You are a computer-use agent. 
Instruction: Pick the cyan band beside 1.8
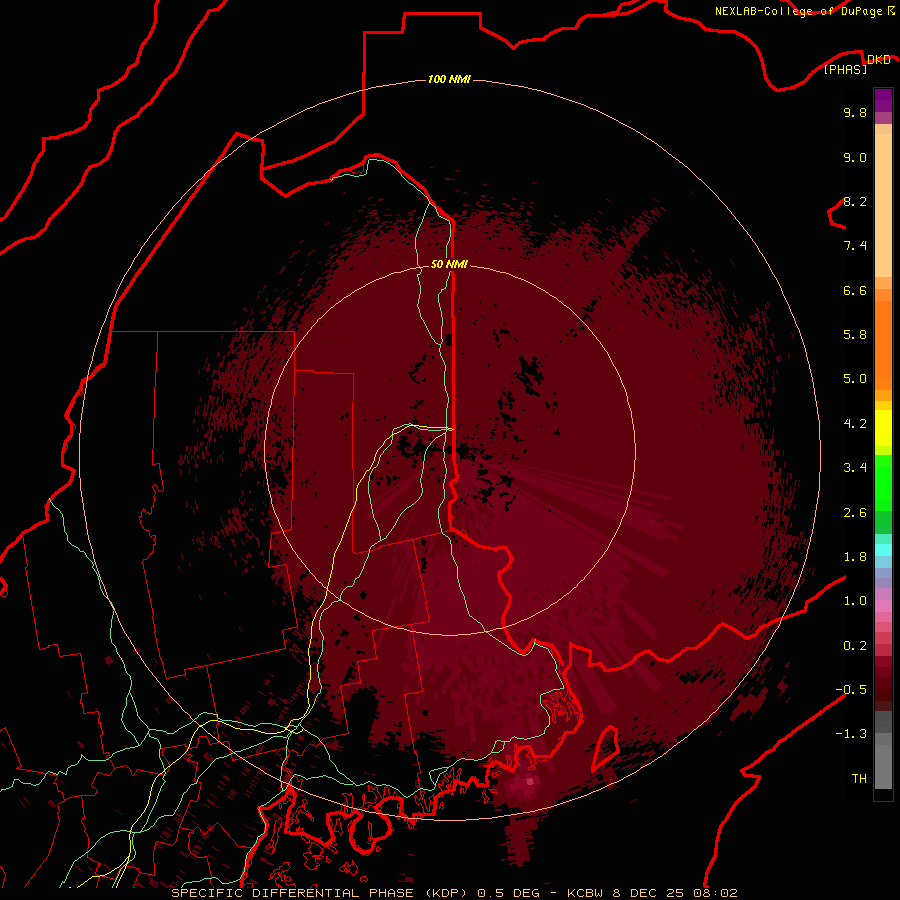click(x=883, y=550)
